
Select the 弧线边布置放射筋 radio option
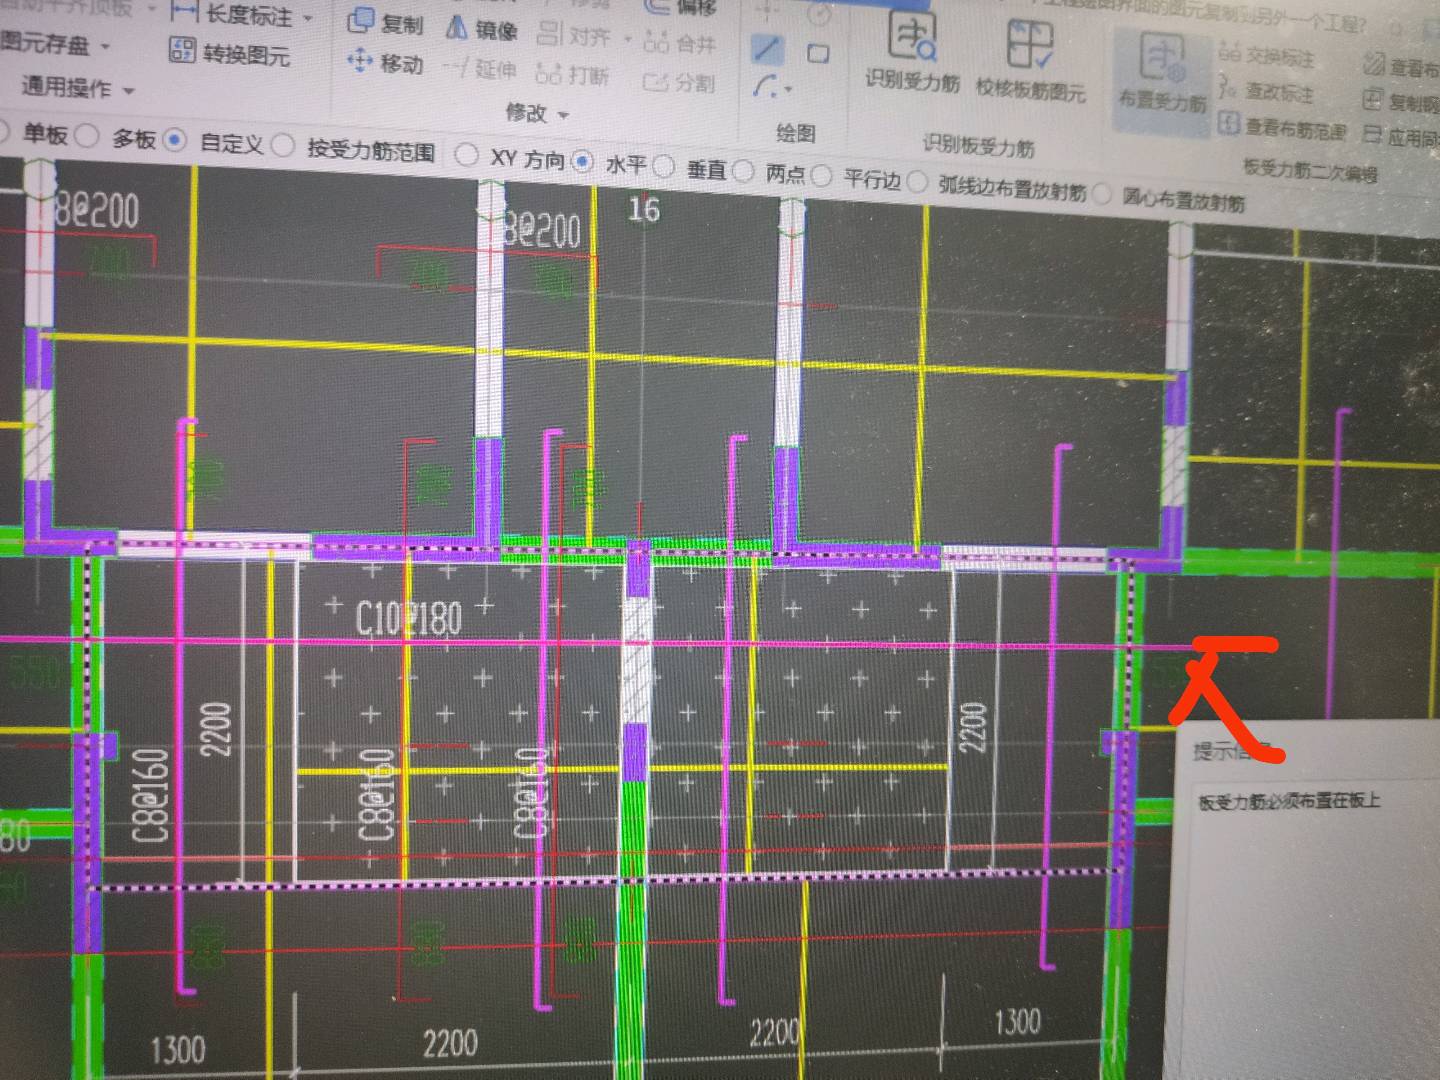(916, 182)
